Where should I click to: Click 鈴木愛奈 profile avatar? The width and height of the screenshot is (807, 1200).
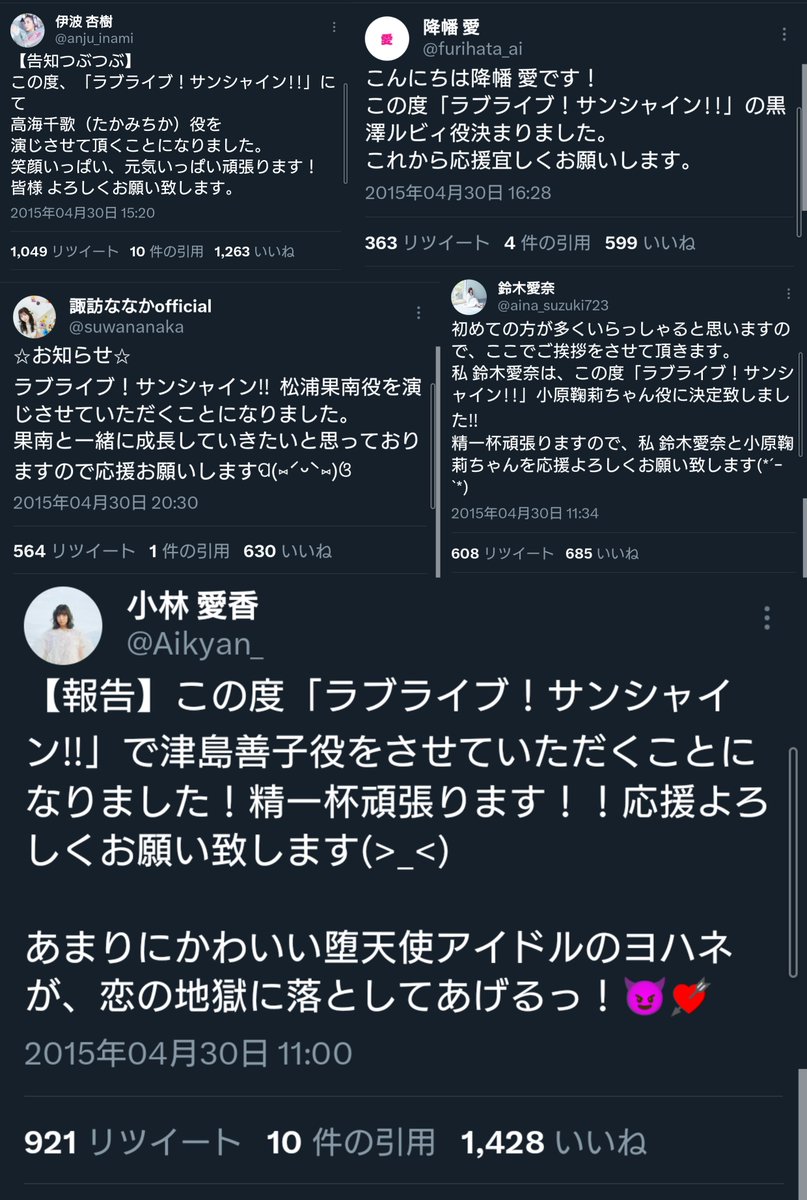click(468, 296)
